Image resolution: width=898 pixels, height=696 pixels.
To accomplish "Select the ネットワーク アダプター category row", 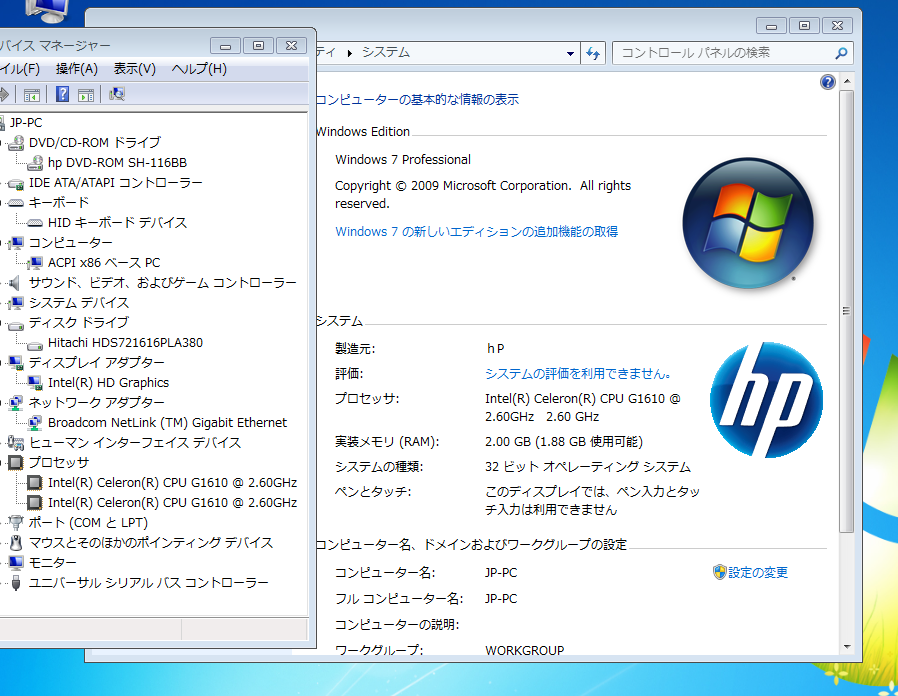I will click(96, 403).
